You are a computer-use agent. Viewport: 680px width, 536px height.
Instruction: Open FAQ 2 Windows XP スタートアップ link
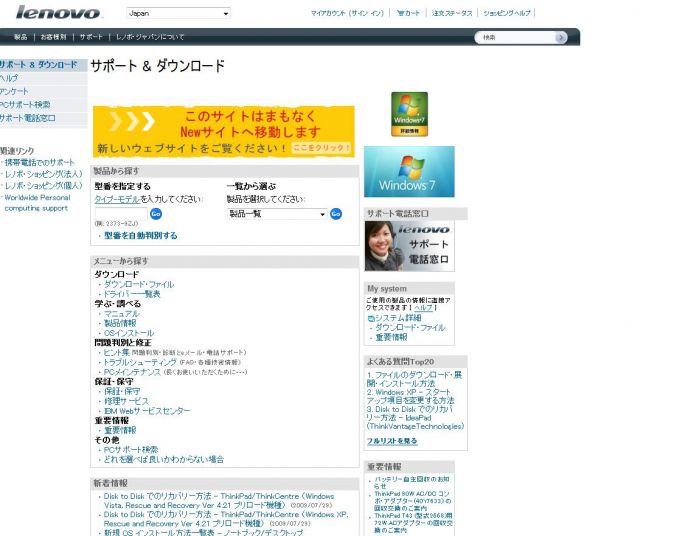[411, 396]
